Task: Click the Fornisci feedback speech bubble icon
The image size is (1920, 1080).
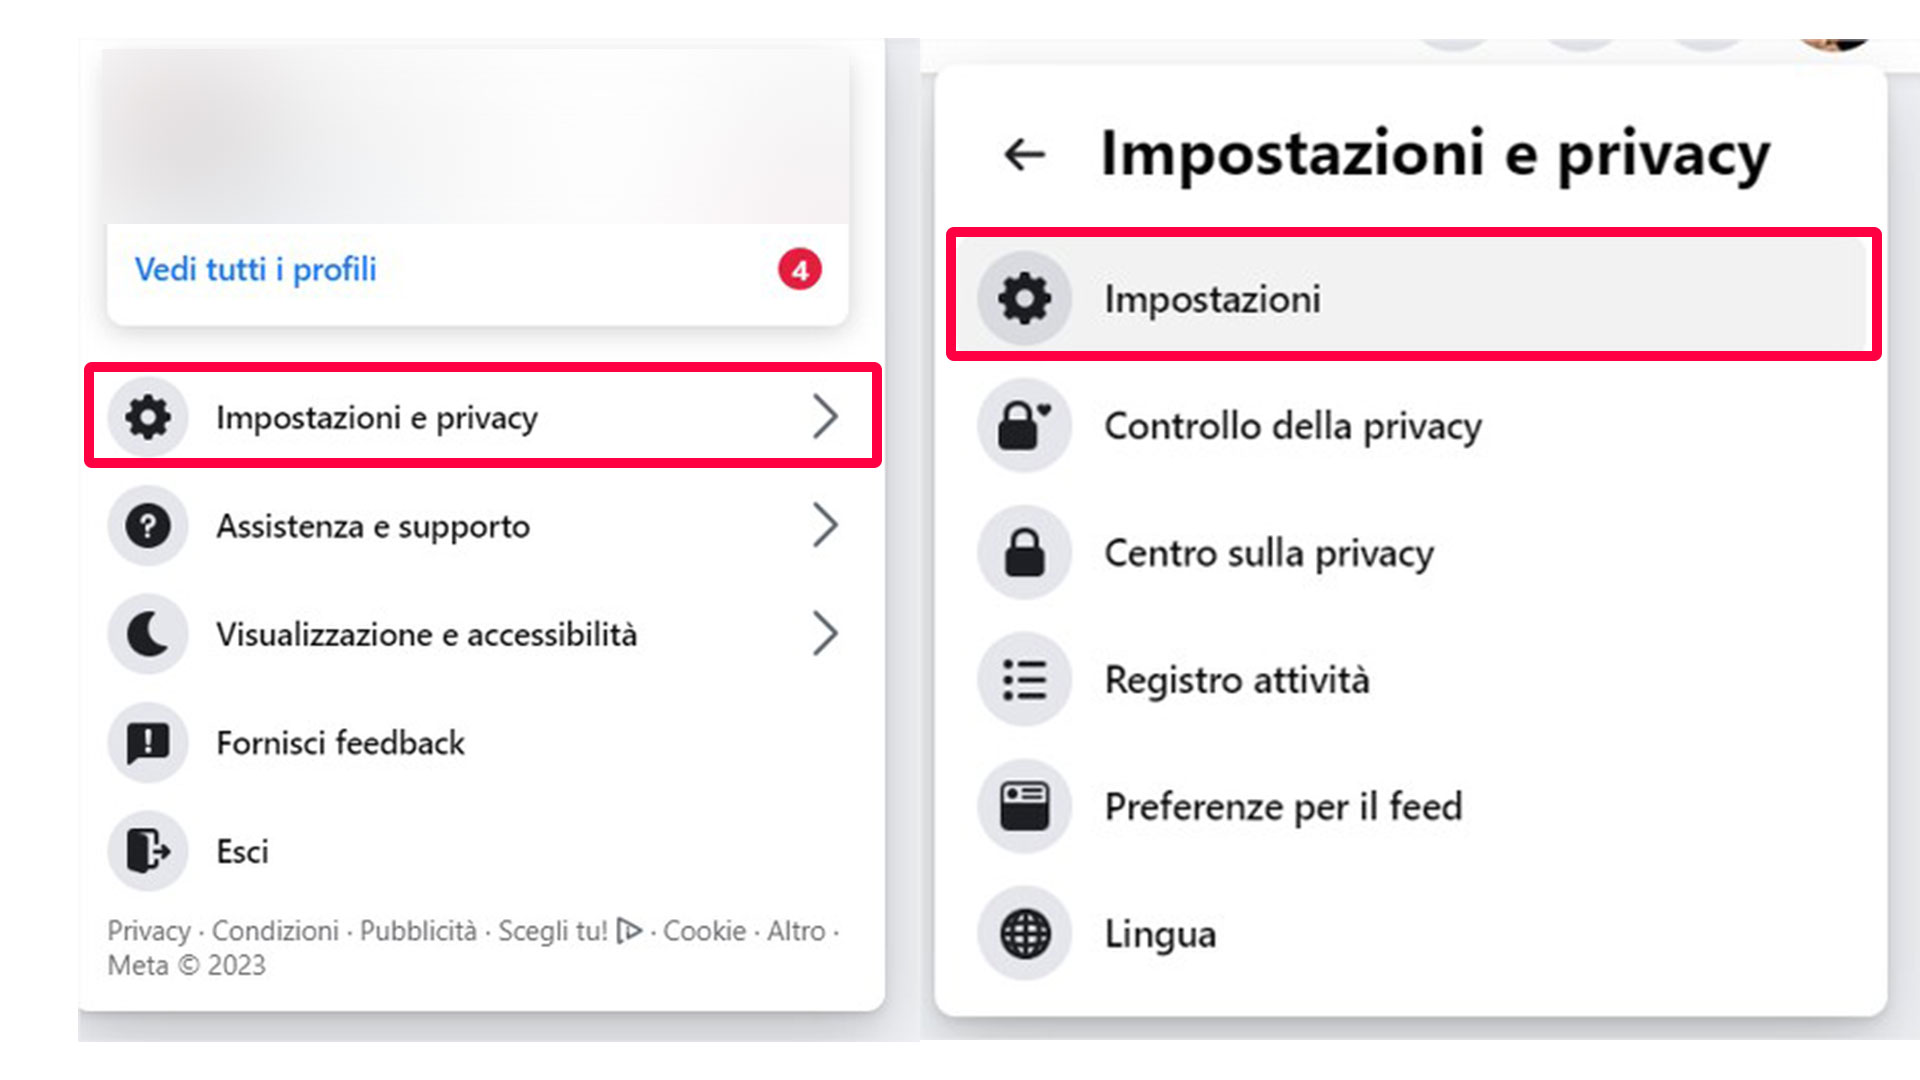Action: point(147,742)
